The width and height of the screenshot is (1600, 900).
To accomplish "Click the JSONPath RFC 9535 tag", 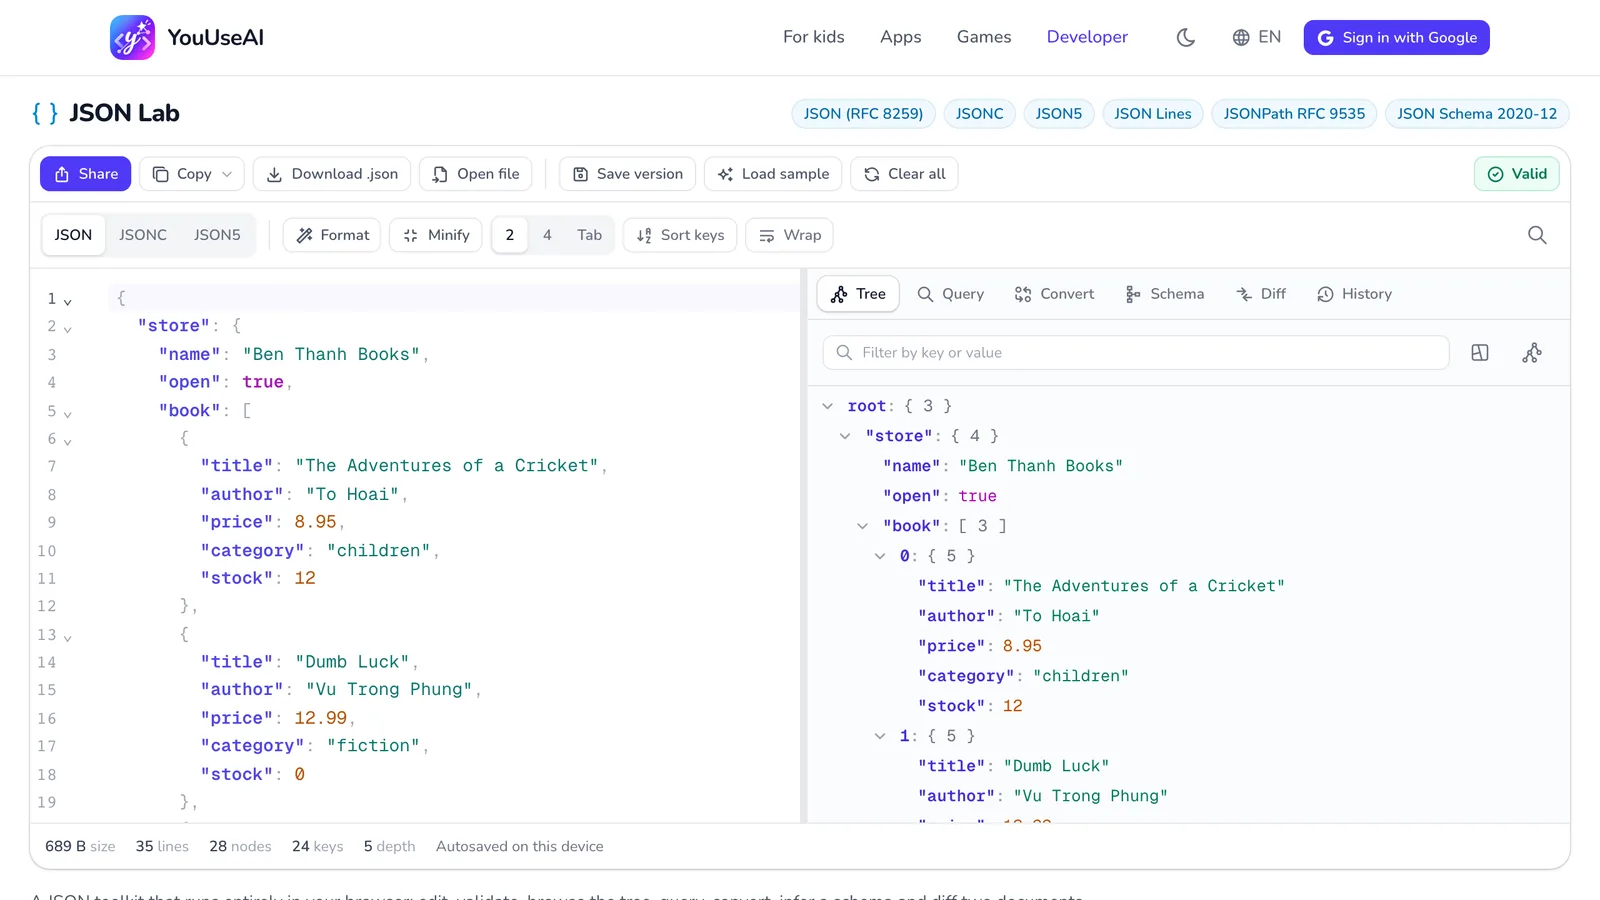I will click(x=1294, y=114).
